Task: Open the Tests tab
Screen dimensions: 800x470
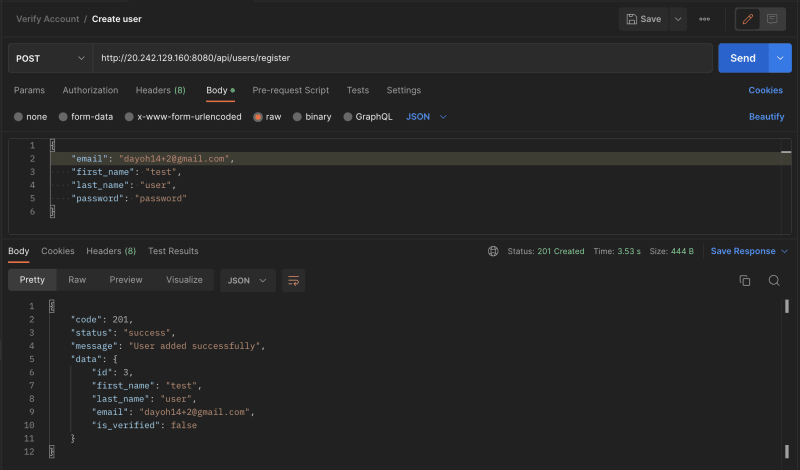Action: point(358,90)
